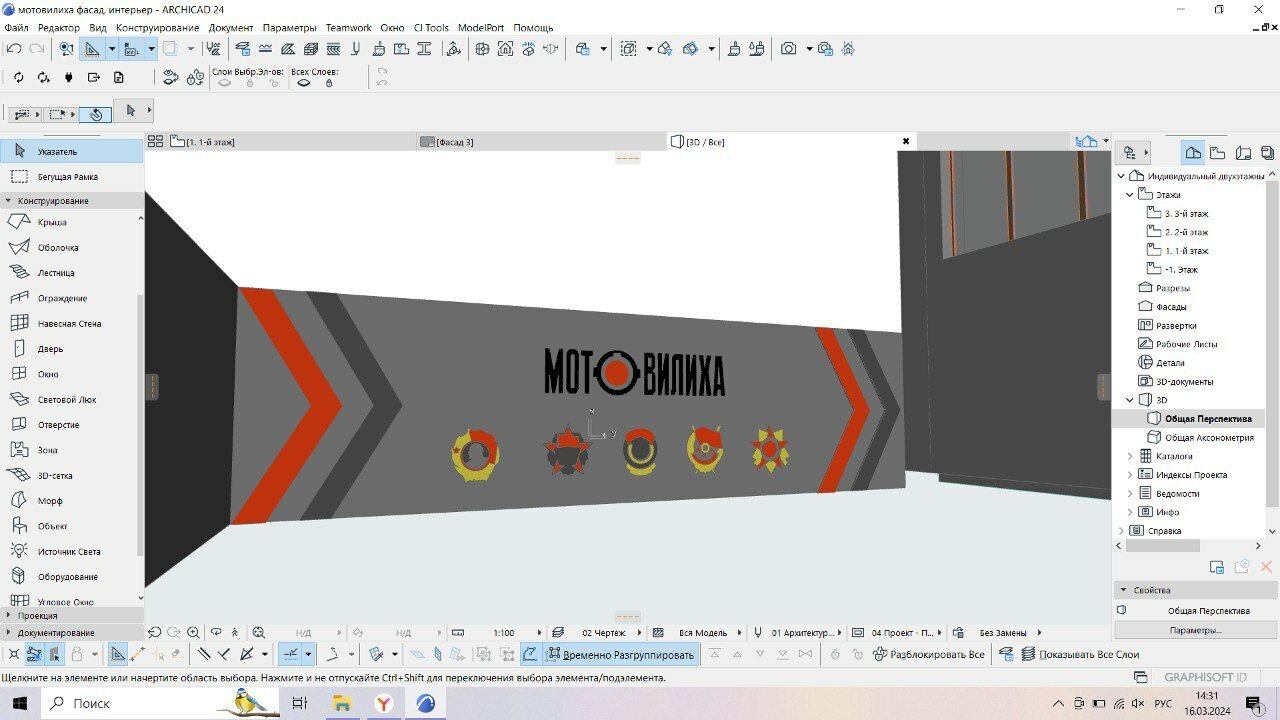Toggle the guide lines ruler button in toolbar
This screenshot has width=1280, height=720.
92,48
